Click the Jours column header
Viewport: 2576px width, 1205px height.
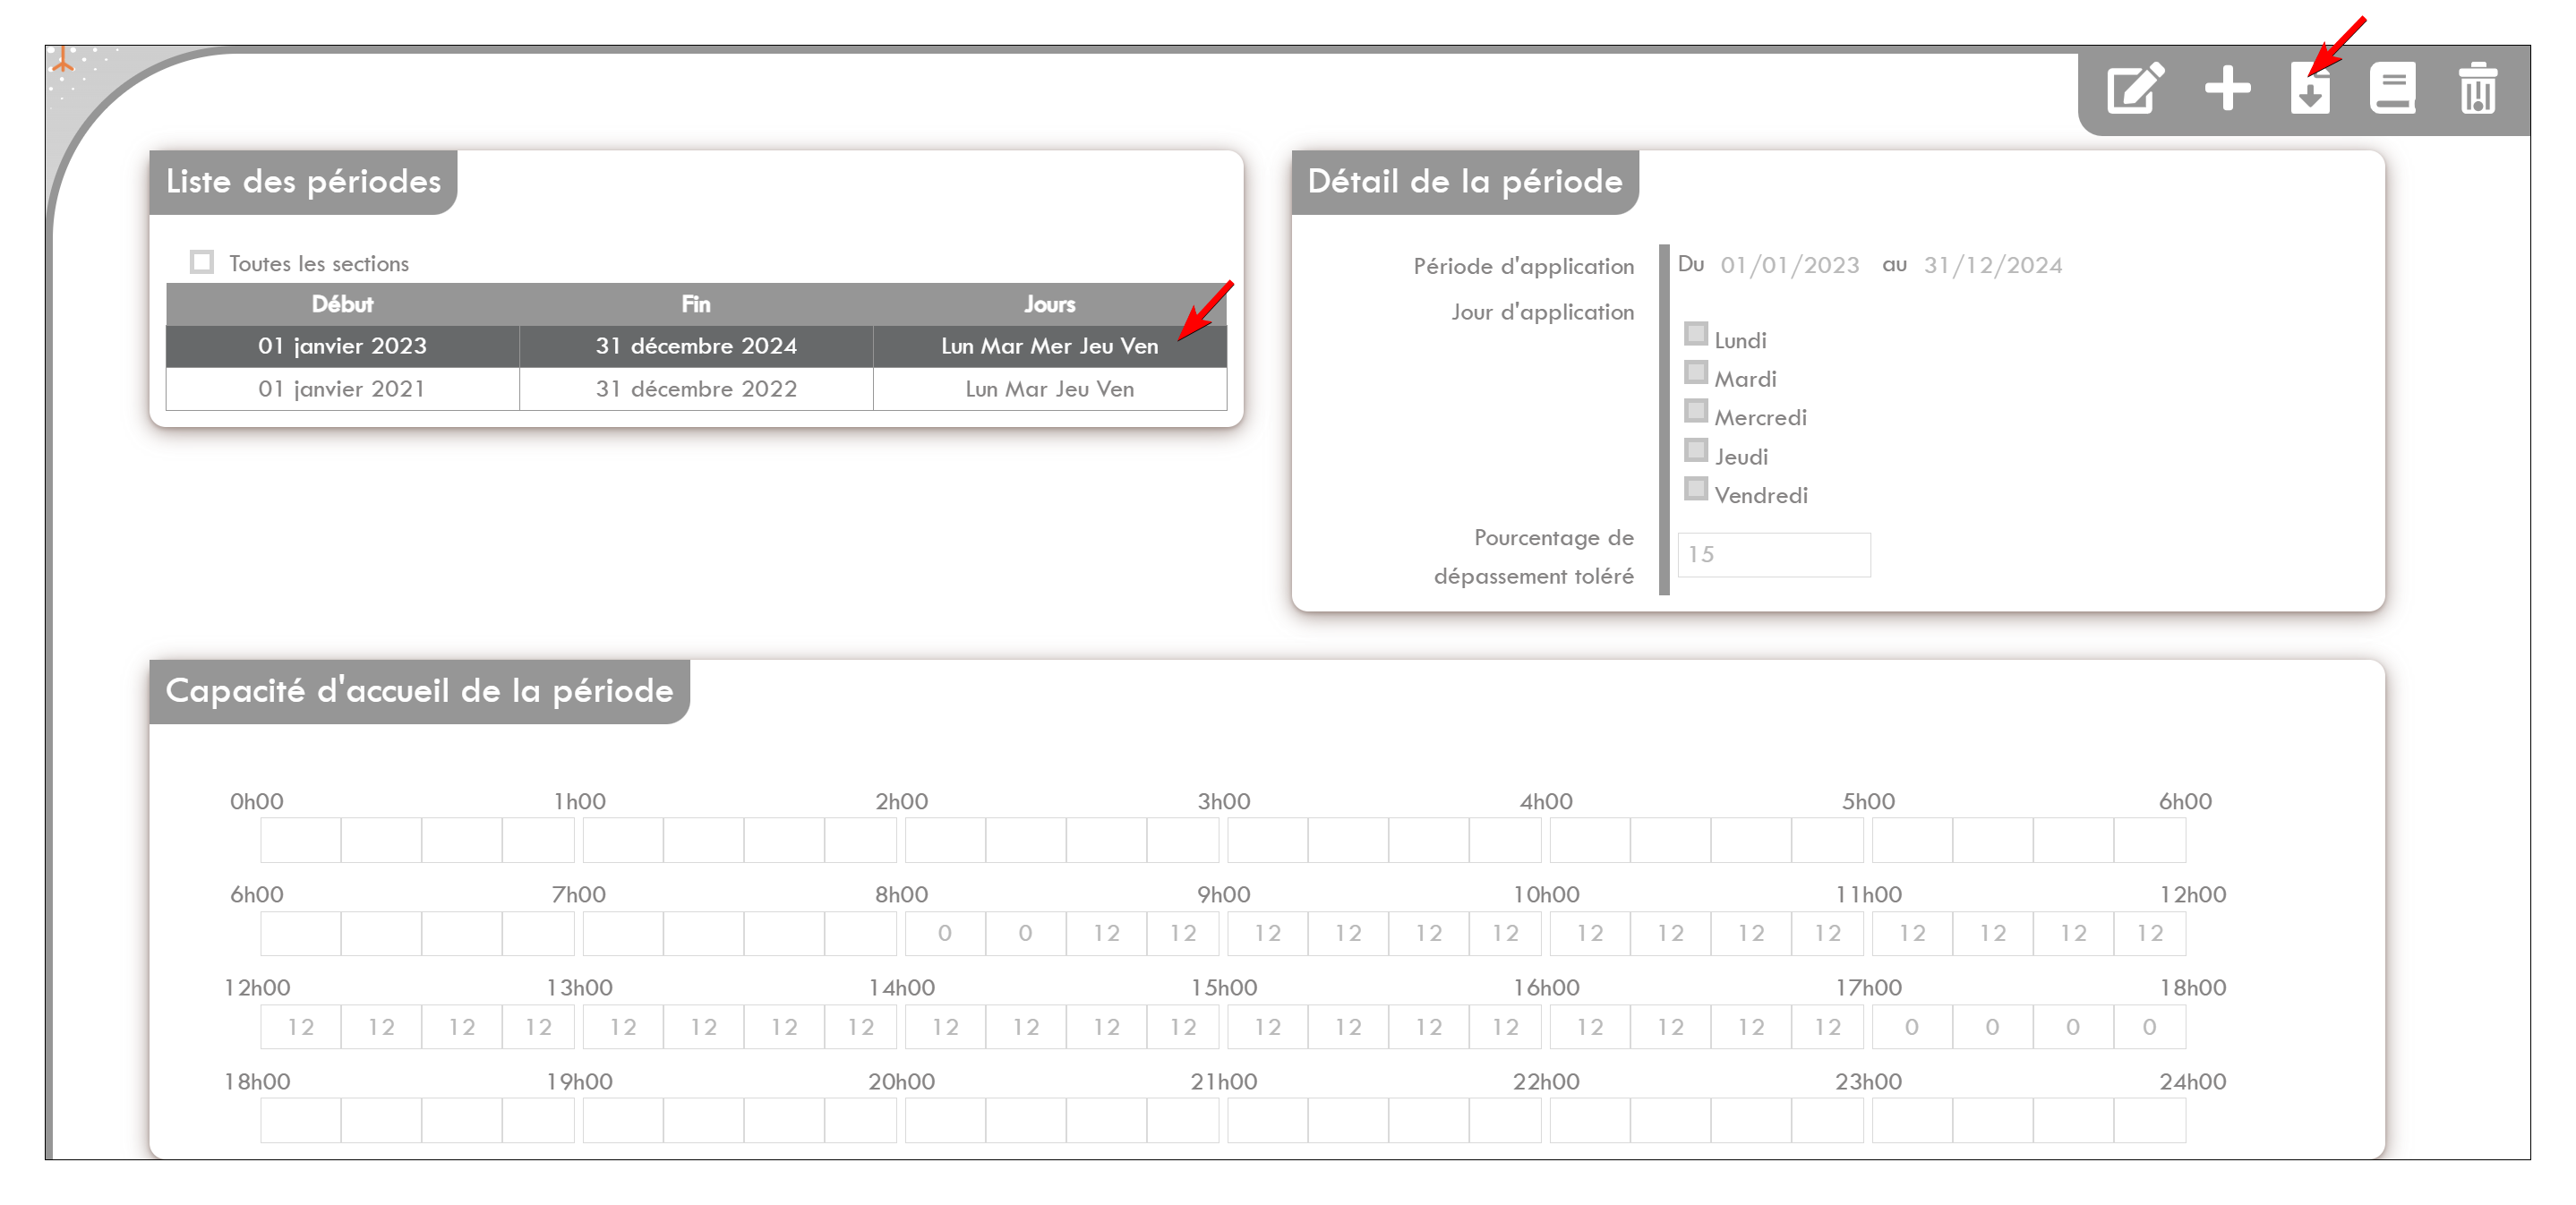point(1050,304)
